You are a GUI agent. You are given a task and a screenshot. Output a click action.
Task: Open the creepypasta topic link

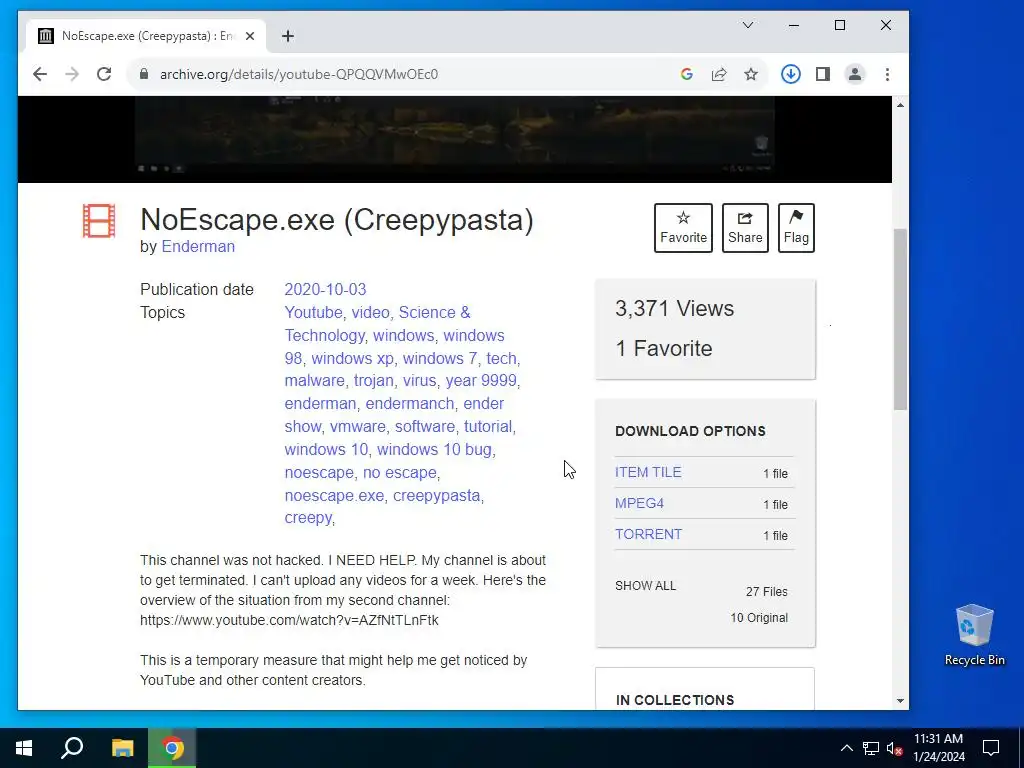[436, 496]
